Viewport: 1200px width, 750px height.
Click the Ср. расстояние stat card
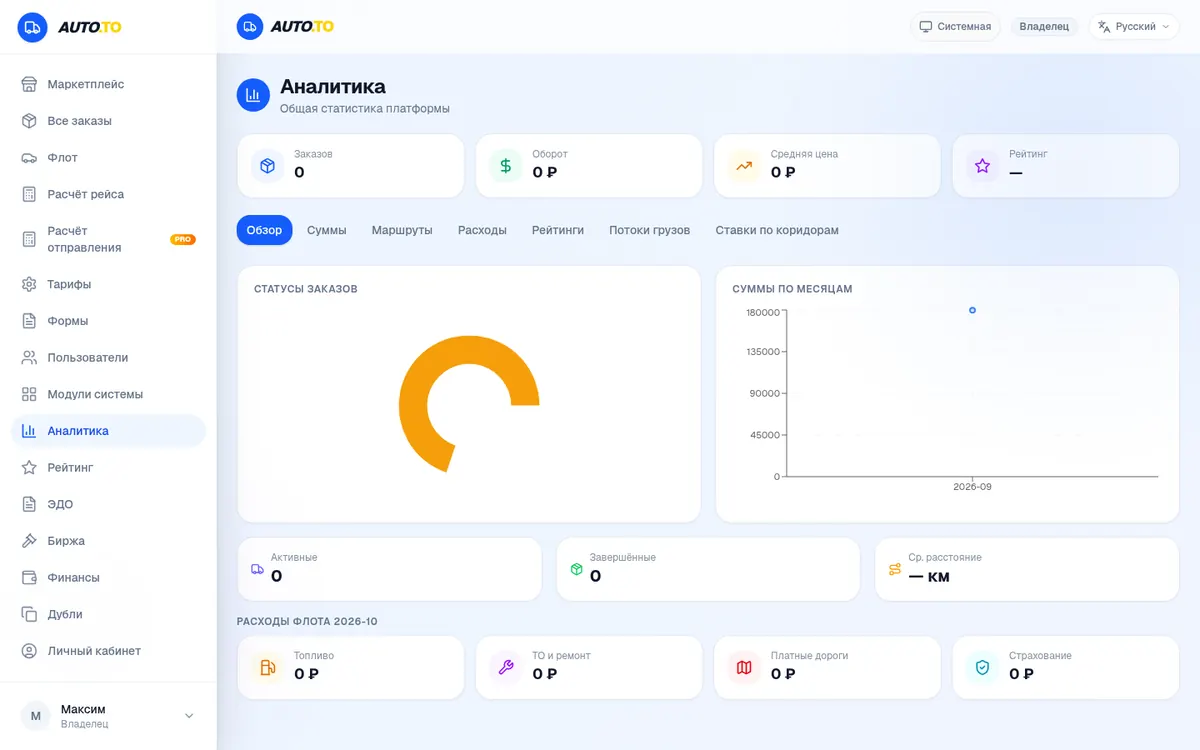pos(1027,570)
